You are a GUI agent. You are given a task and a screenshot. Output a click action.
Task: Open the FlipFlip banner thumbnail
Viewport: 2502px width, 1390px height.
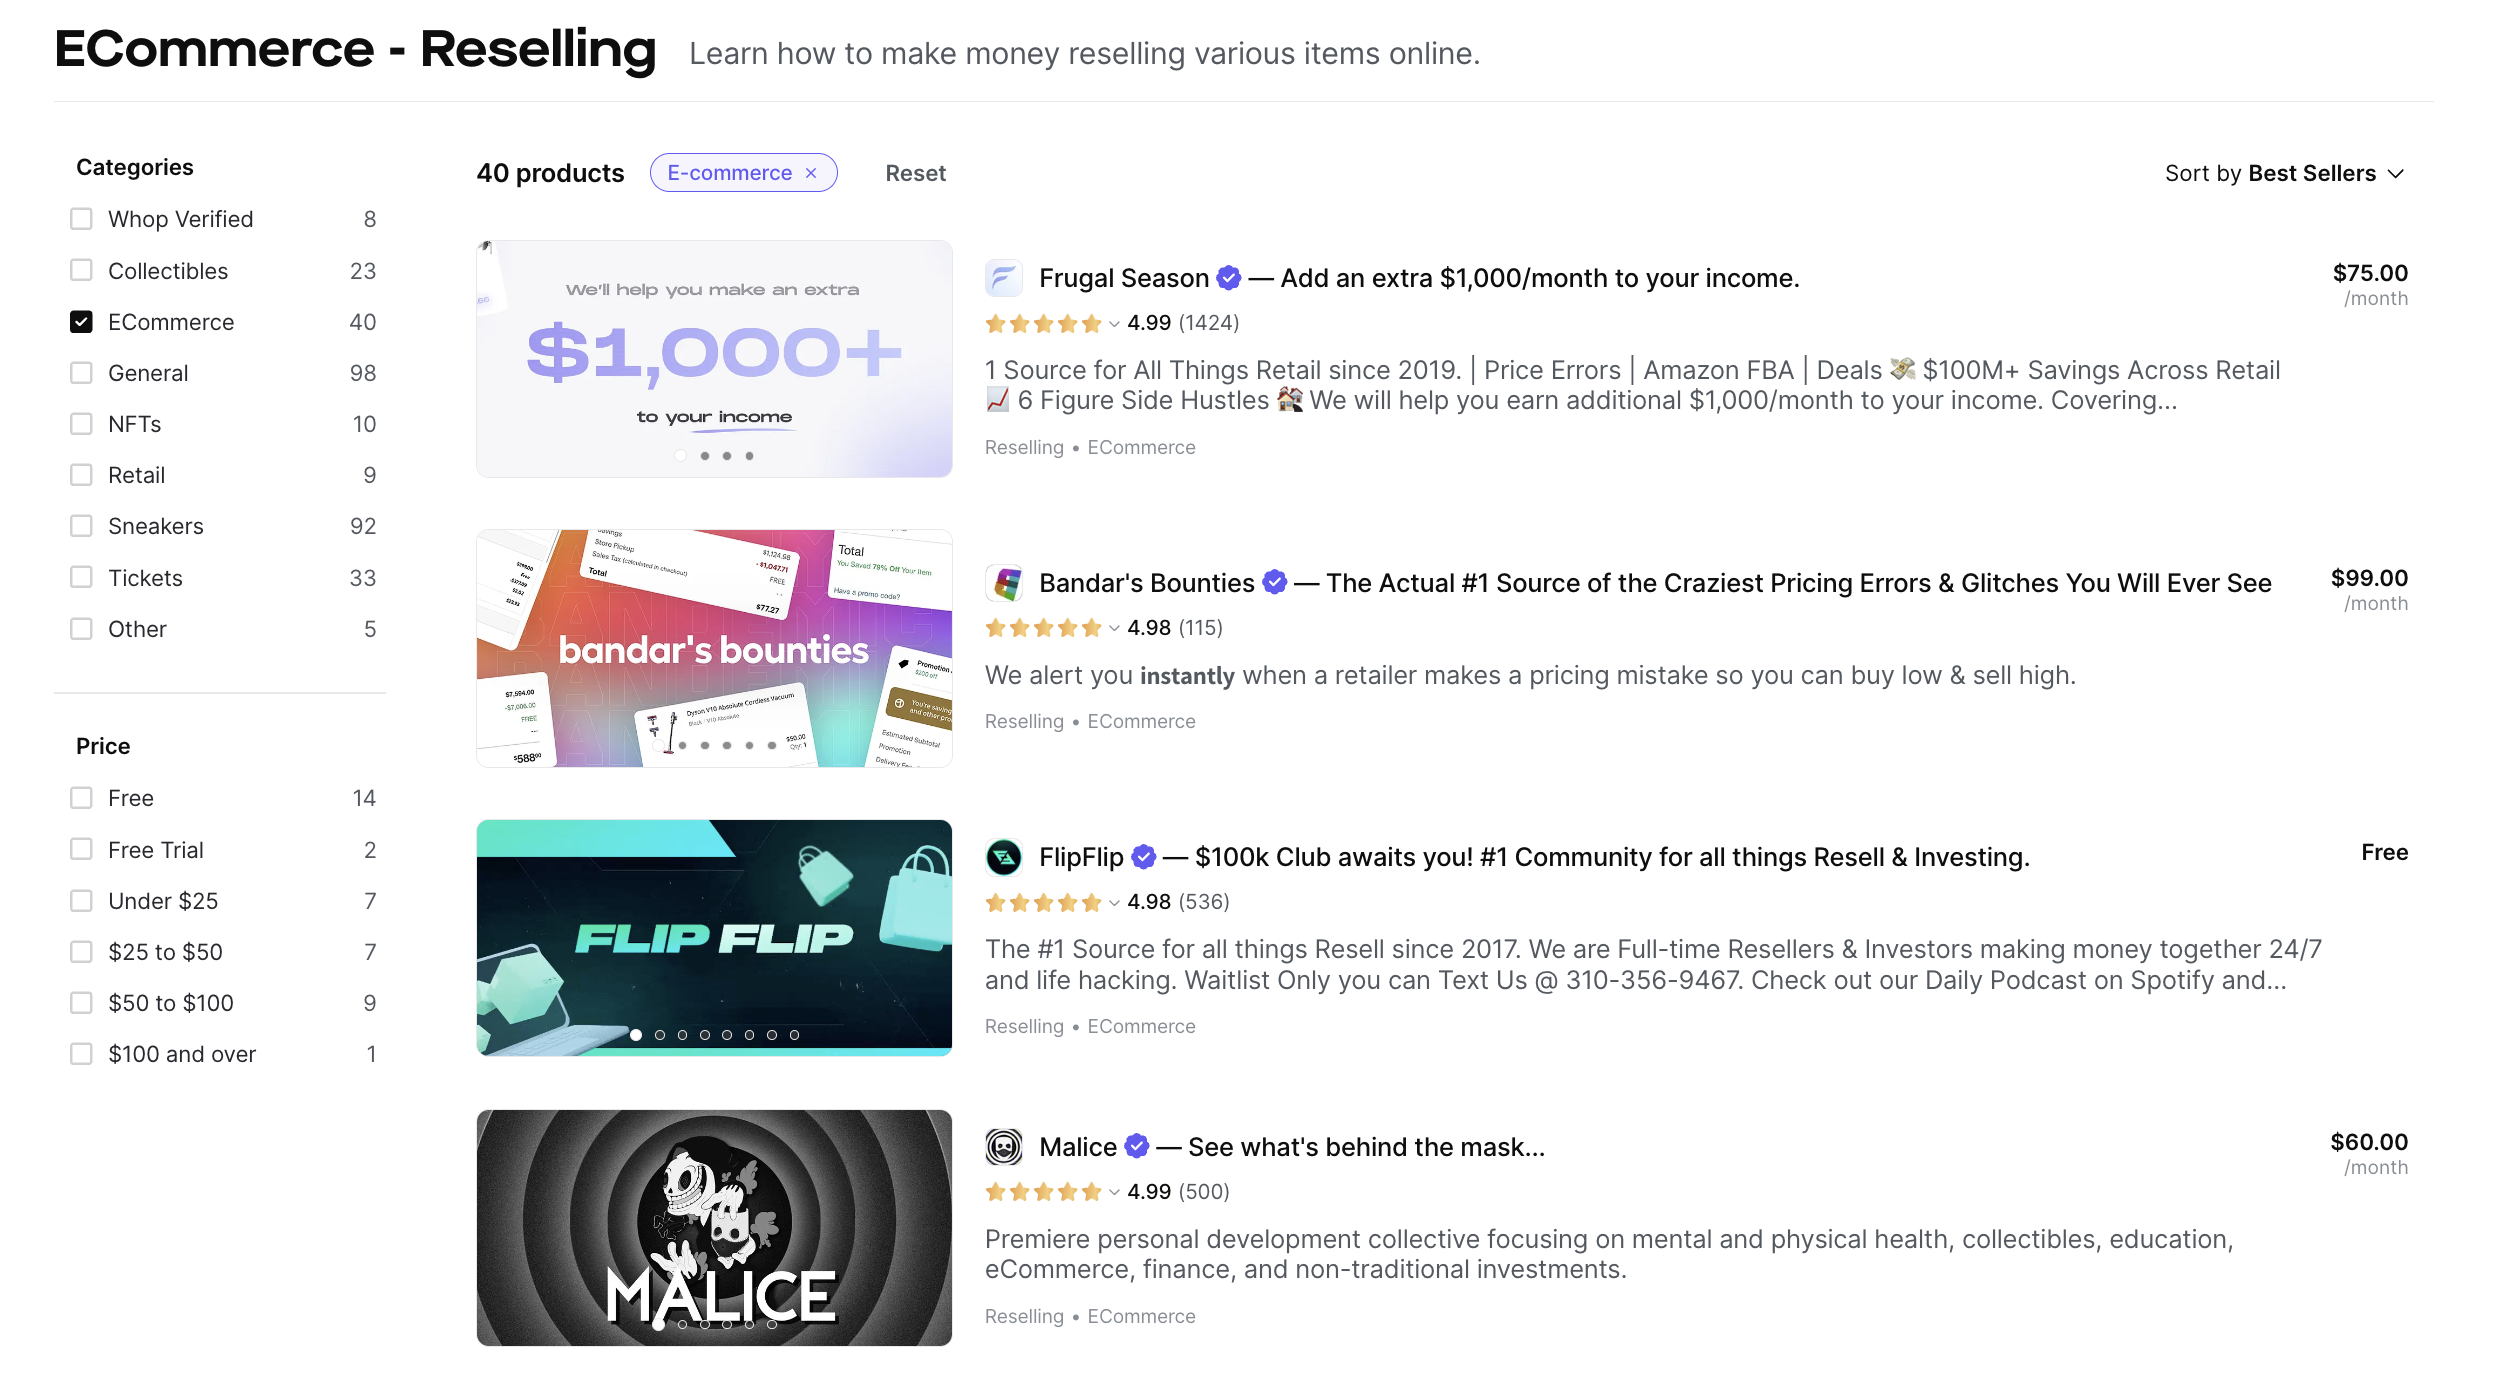713,938
